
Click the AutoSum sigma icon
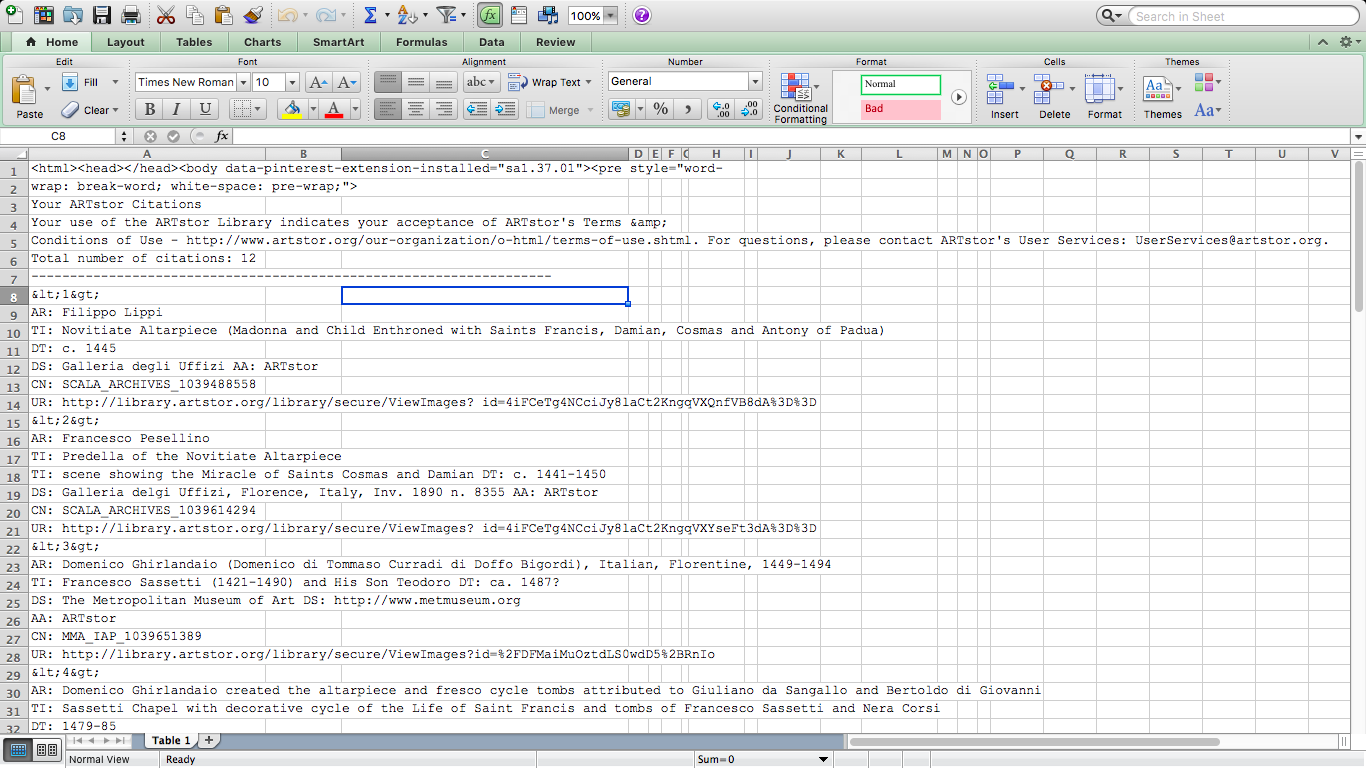point(370,15)
